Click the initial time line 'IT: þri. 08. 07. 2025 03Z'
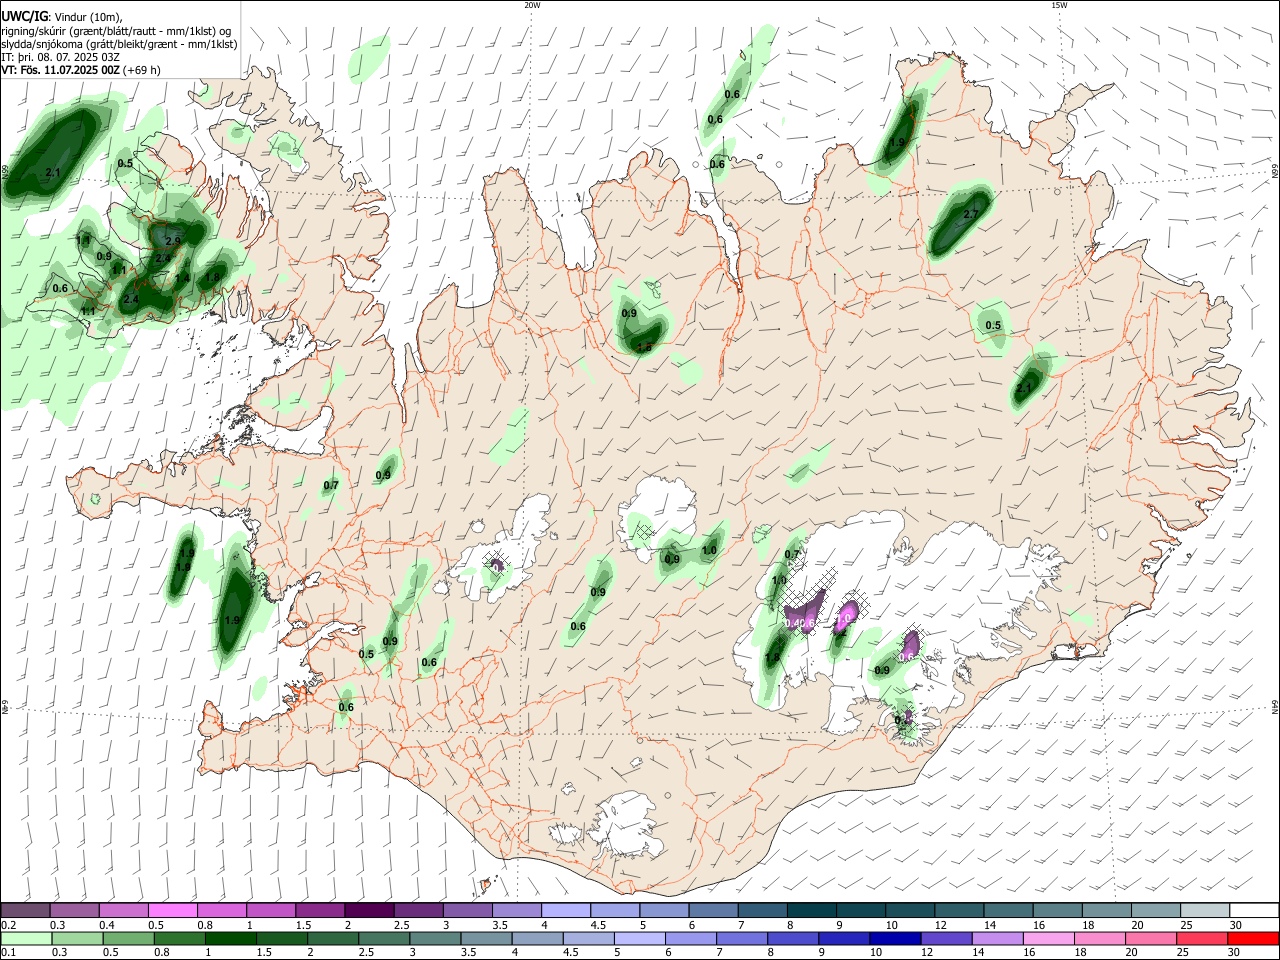Viewport: 1280px width, 960px height. 61,57
